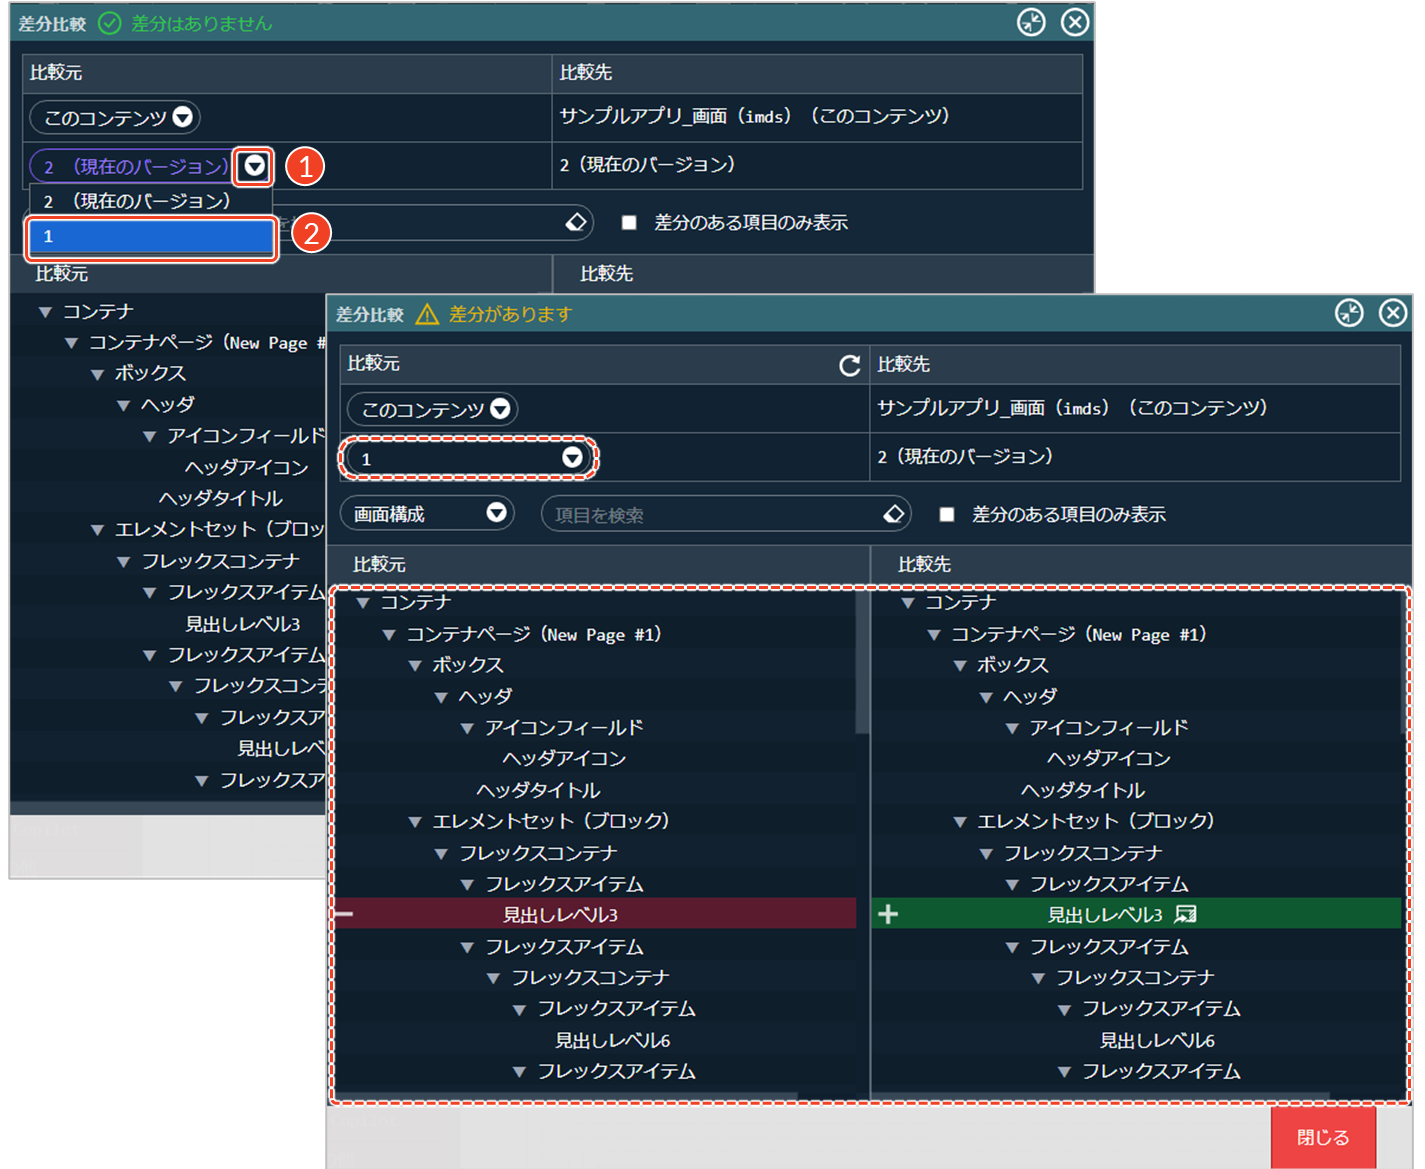
Task: Click the eraser icon in 項目を検索 field
Action: tap(893, 514)
